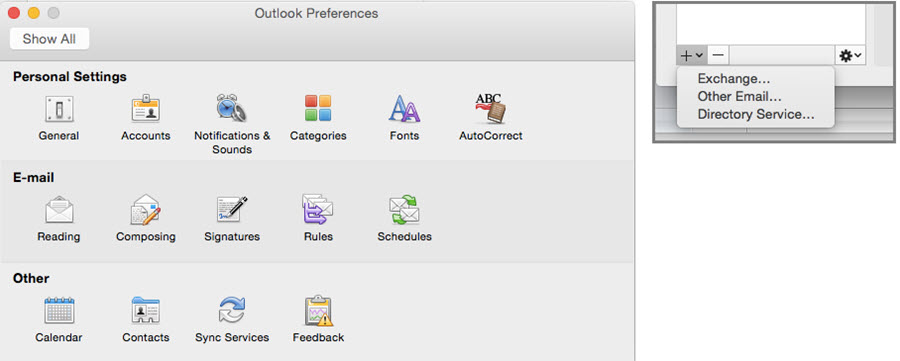
Task: Open the Accounts preferences icon
Action: pyautogui.click(x=145, y=109)
